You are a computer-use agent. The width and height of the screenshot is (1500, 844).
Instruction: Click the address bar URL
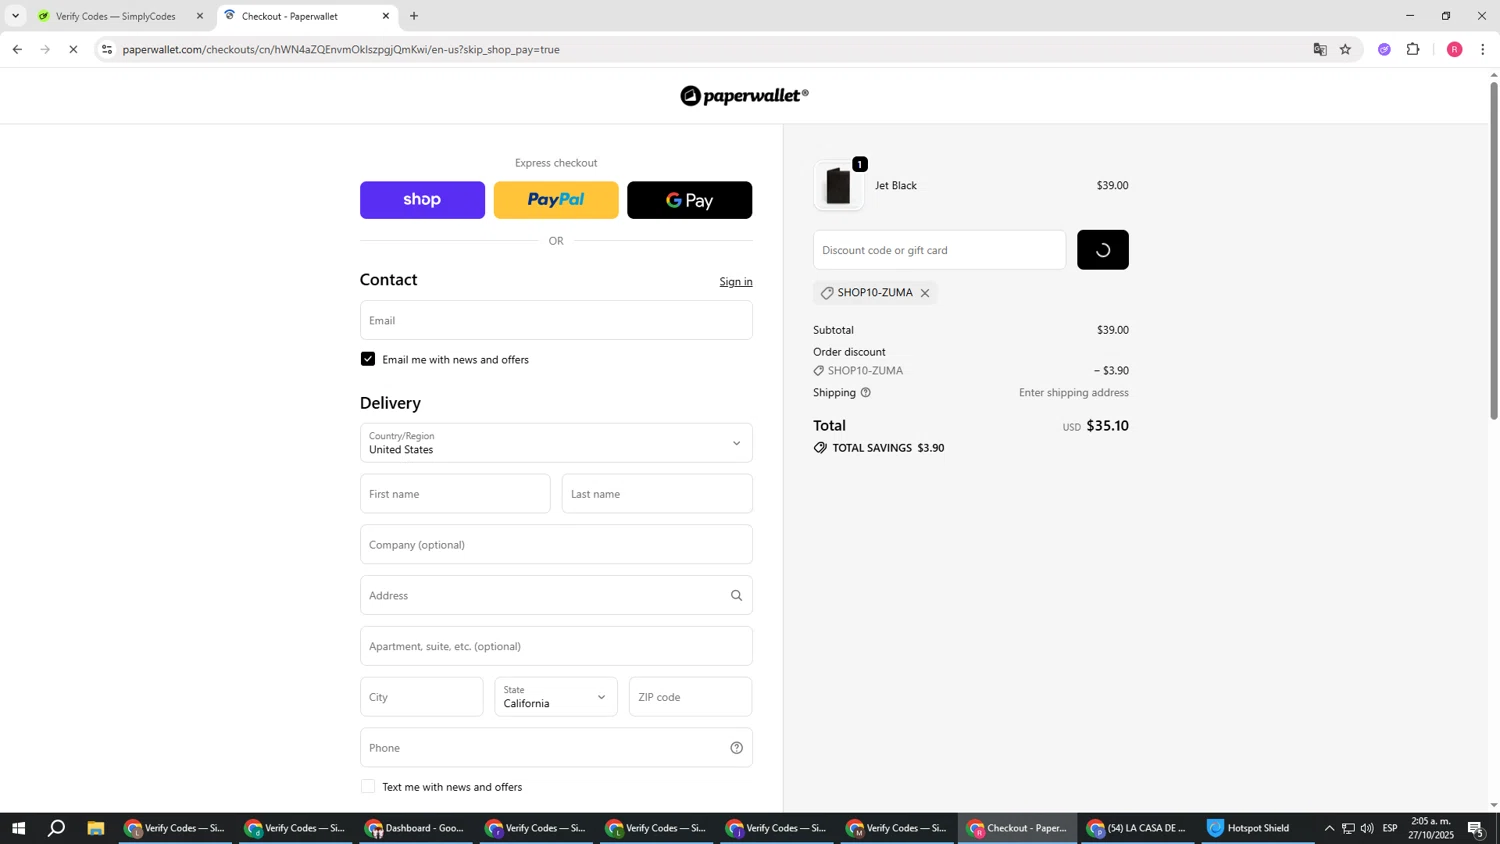coord(341,49)
